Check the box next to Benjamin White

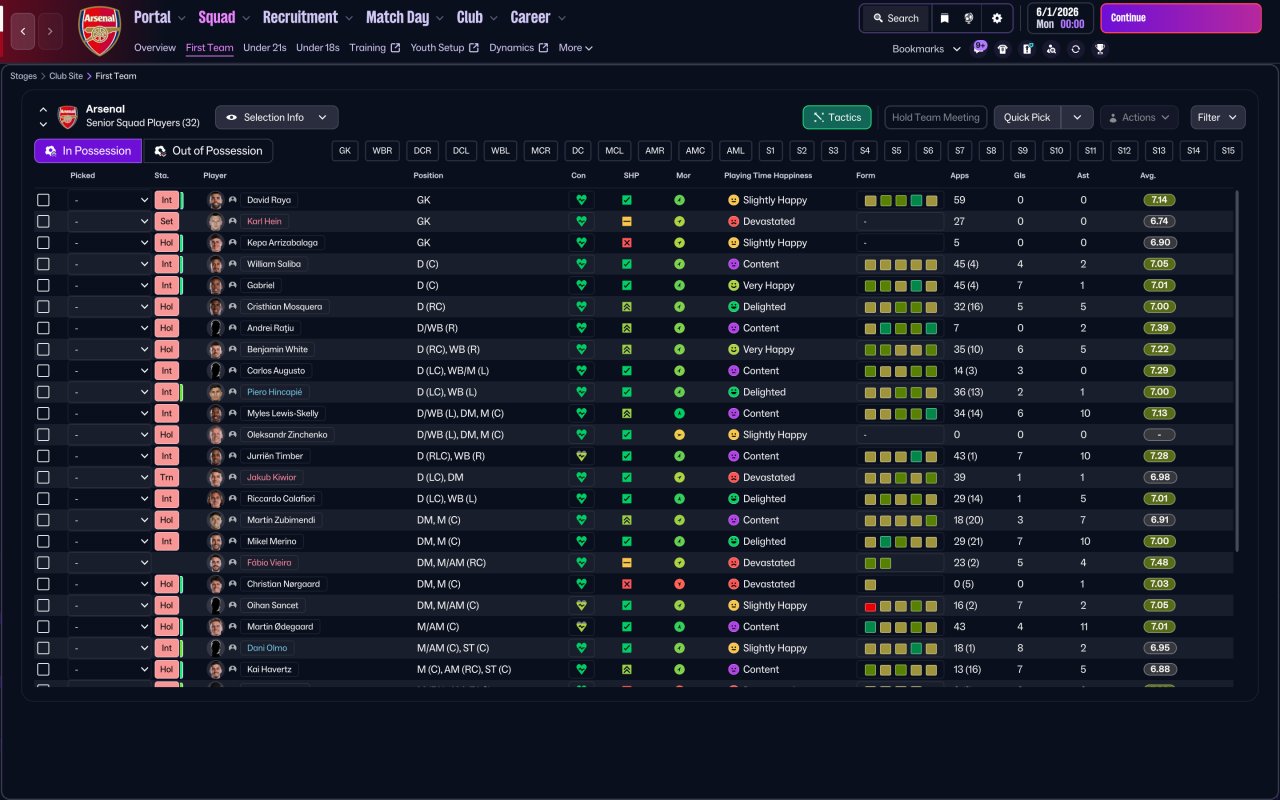click(43, 350)
